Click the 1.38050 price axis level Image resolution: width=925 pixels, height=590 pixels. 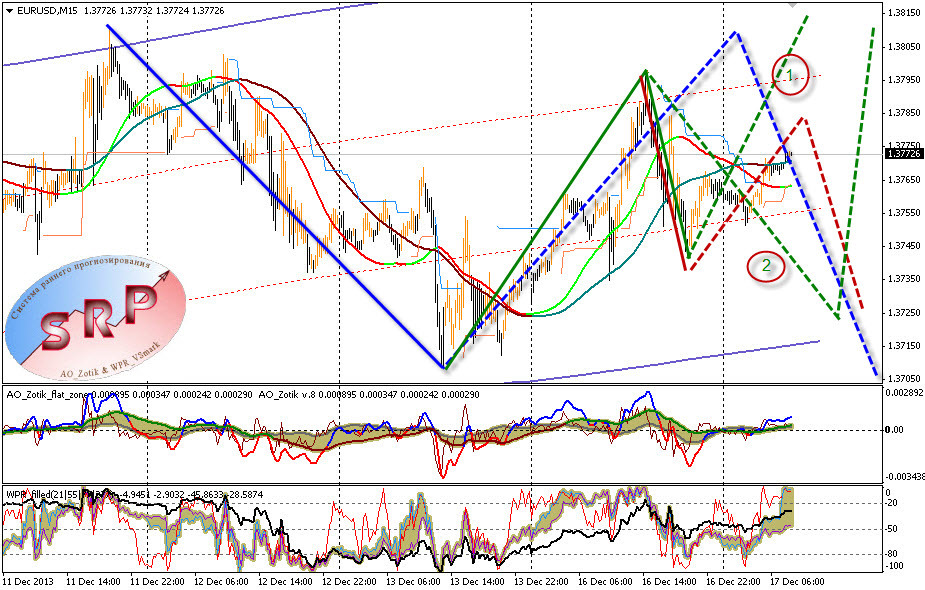click(903, 47)
